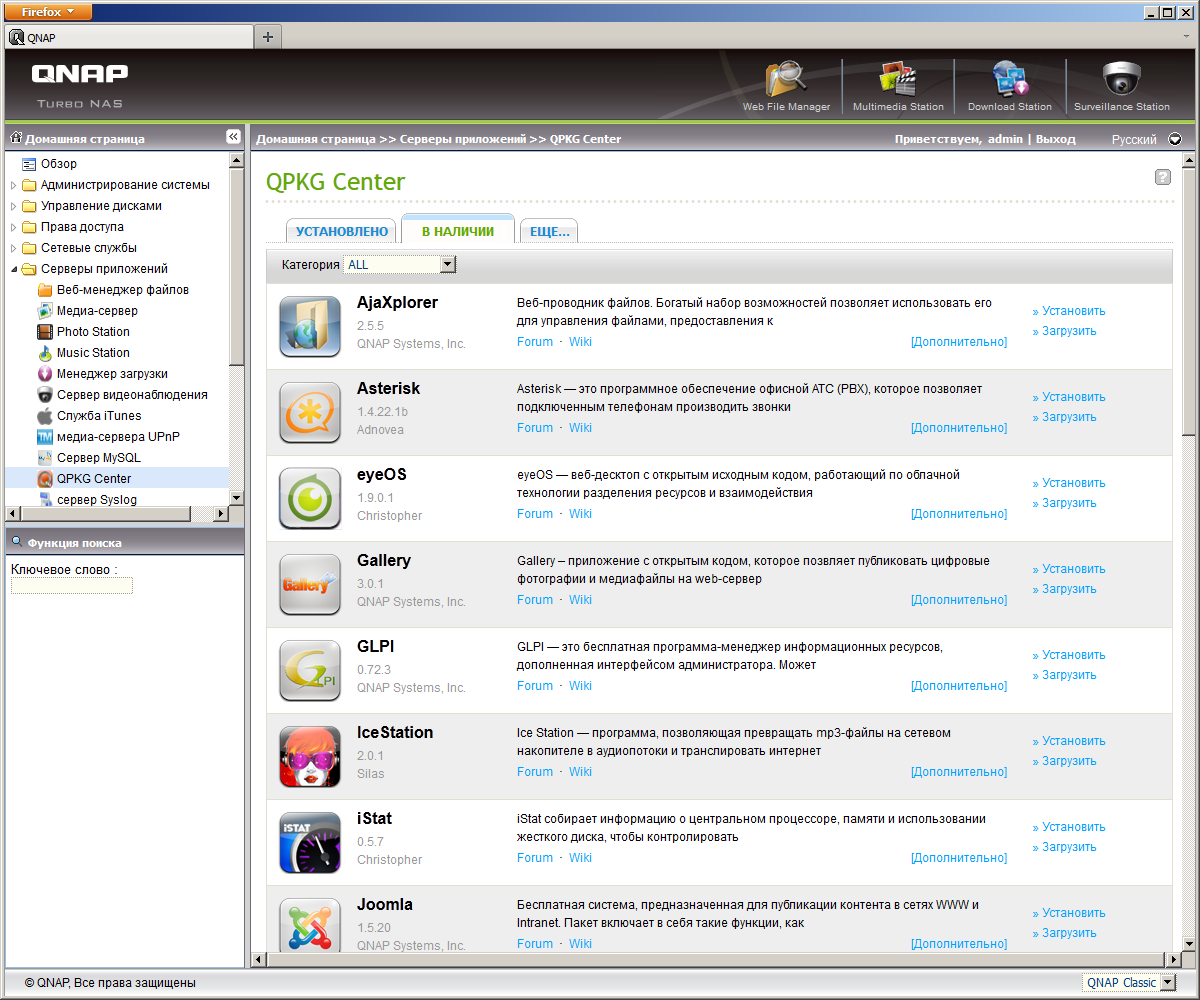The width and height of the screenshot is (1200, 1000).
Task: Select Photo Station in the sidebar
Action: point(93,332)
